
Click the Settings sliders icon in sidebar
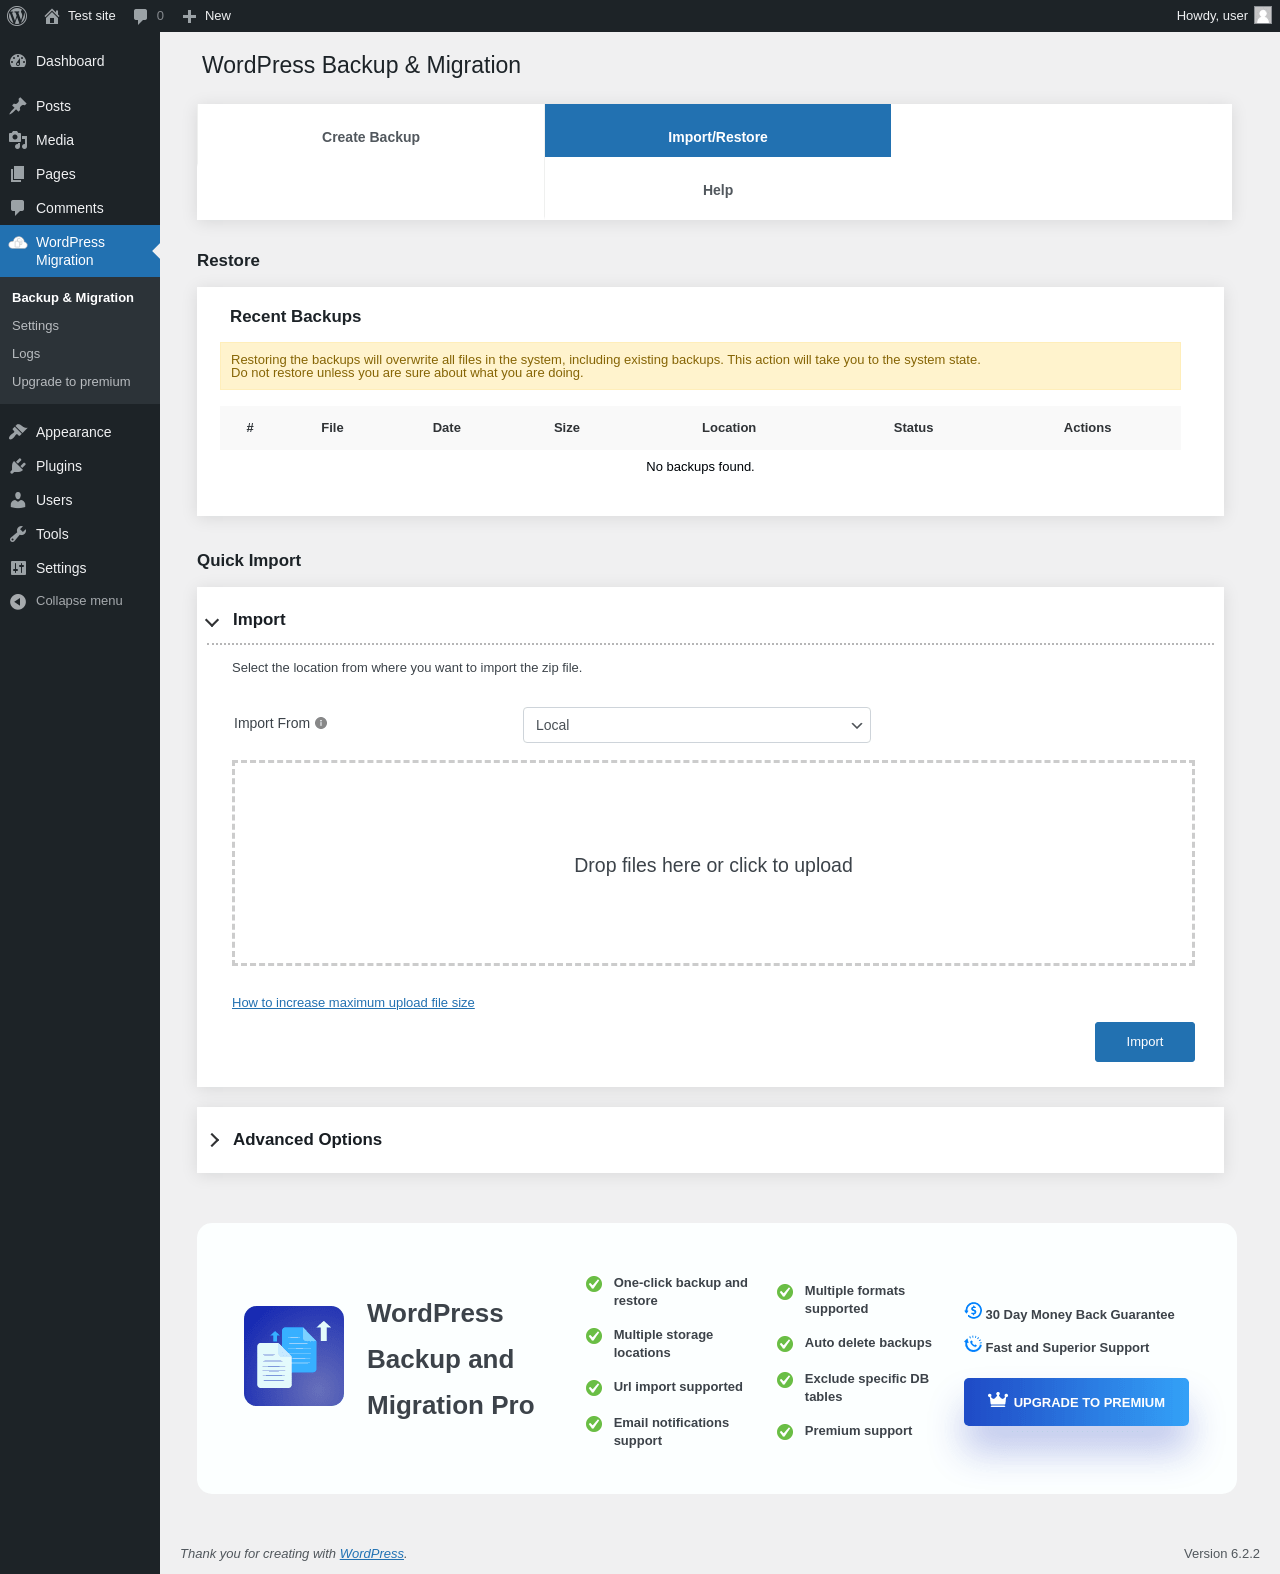click(18, 568)
